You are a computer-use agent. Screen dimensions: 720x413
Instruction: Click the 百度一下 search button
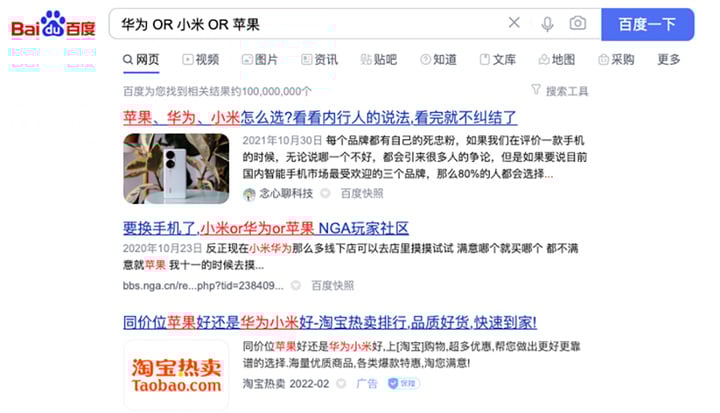coord(647,24)
